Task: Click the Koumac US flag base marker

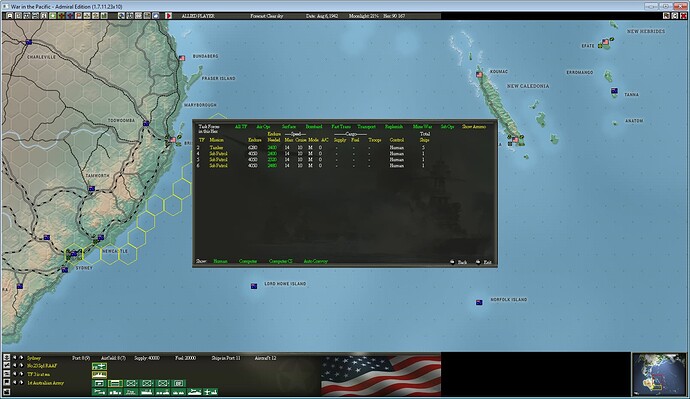Action: 479,75
